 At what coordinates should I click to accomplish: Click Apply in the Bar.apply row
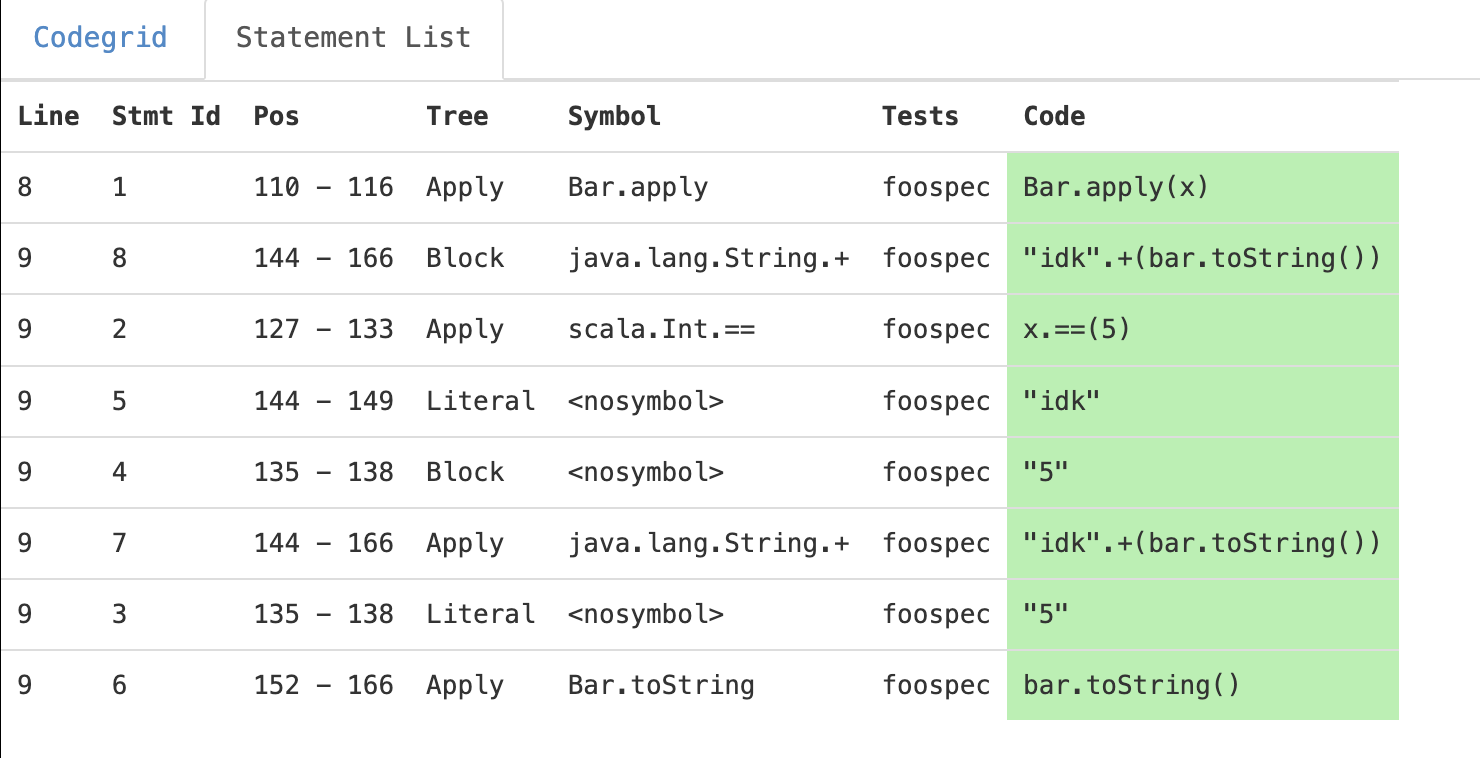tap(465, 187)
